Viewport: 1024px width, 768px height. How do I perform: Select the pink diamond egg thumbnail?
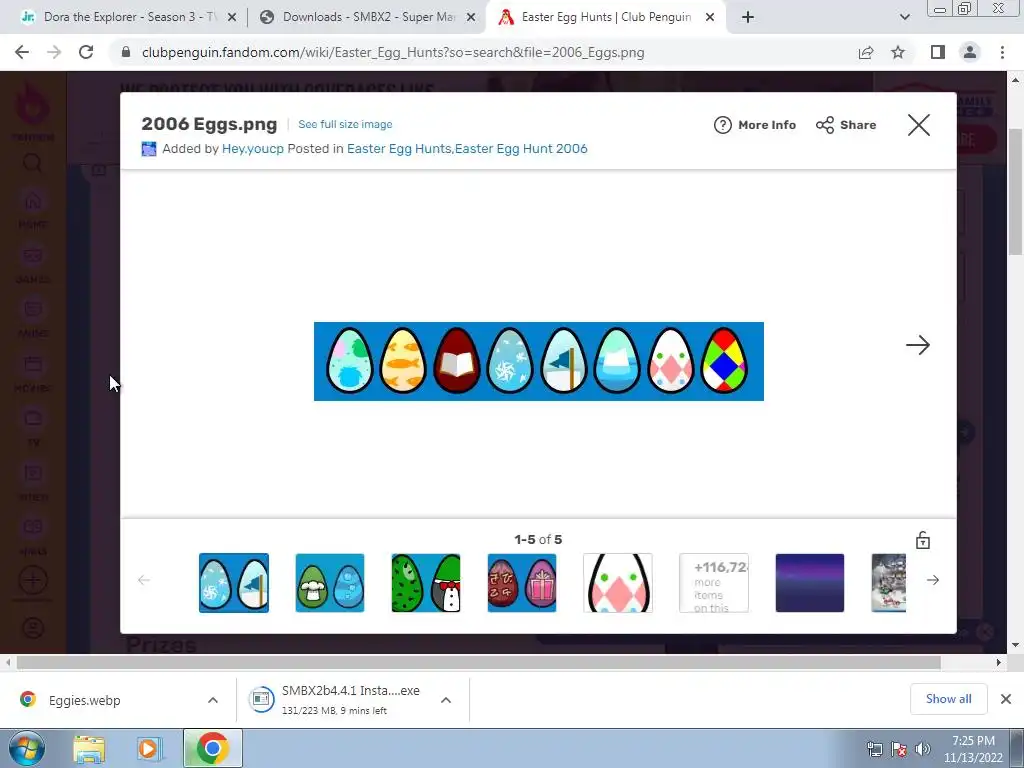[x=618, y=583]
